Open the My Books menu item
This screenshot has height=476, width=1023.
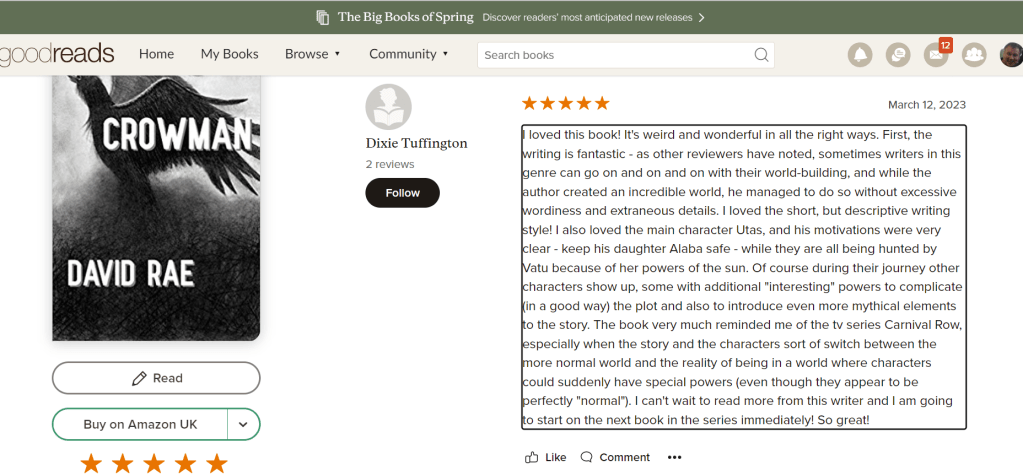click(x=229, y=54)
